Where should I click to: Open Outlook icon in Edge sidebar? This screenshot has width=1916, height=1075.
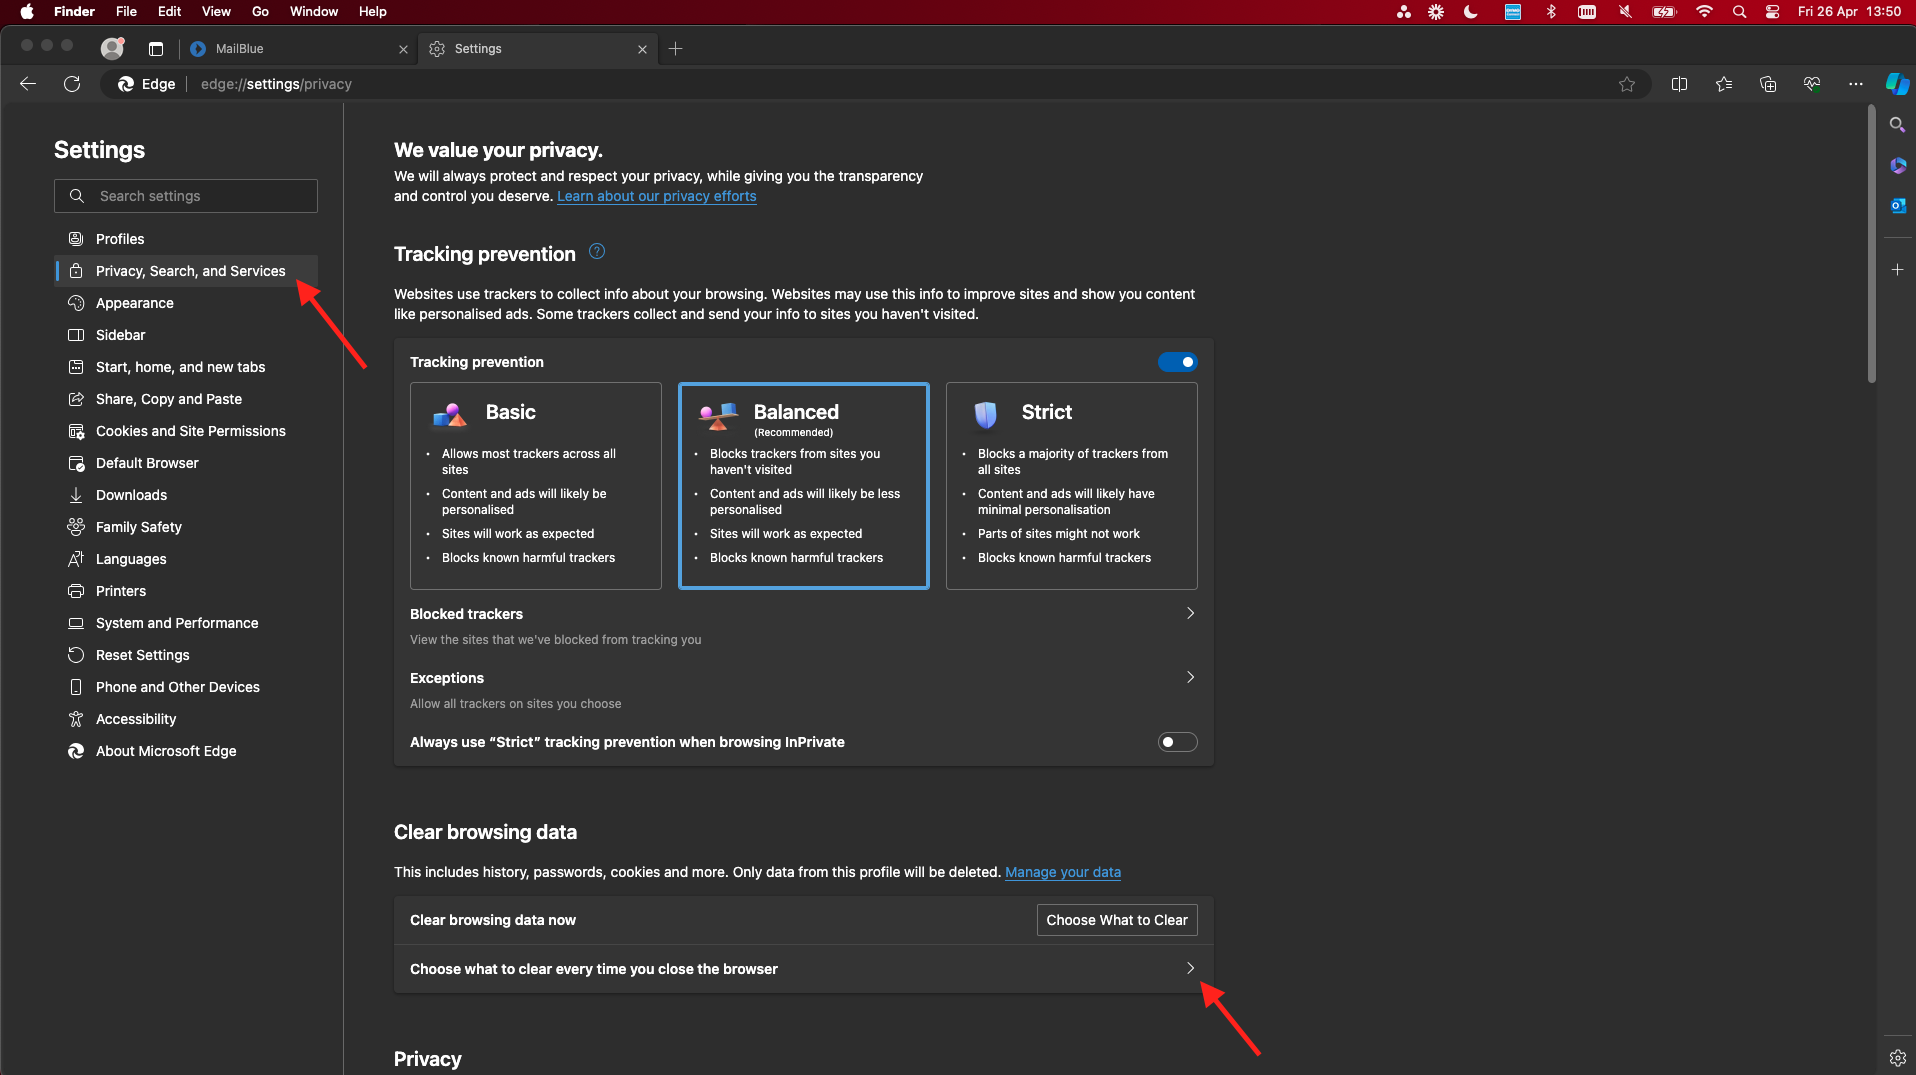pos(1897,205)
